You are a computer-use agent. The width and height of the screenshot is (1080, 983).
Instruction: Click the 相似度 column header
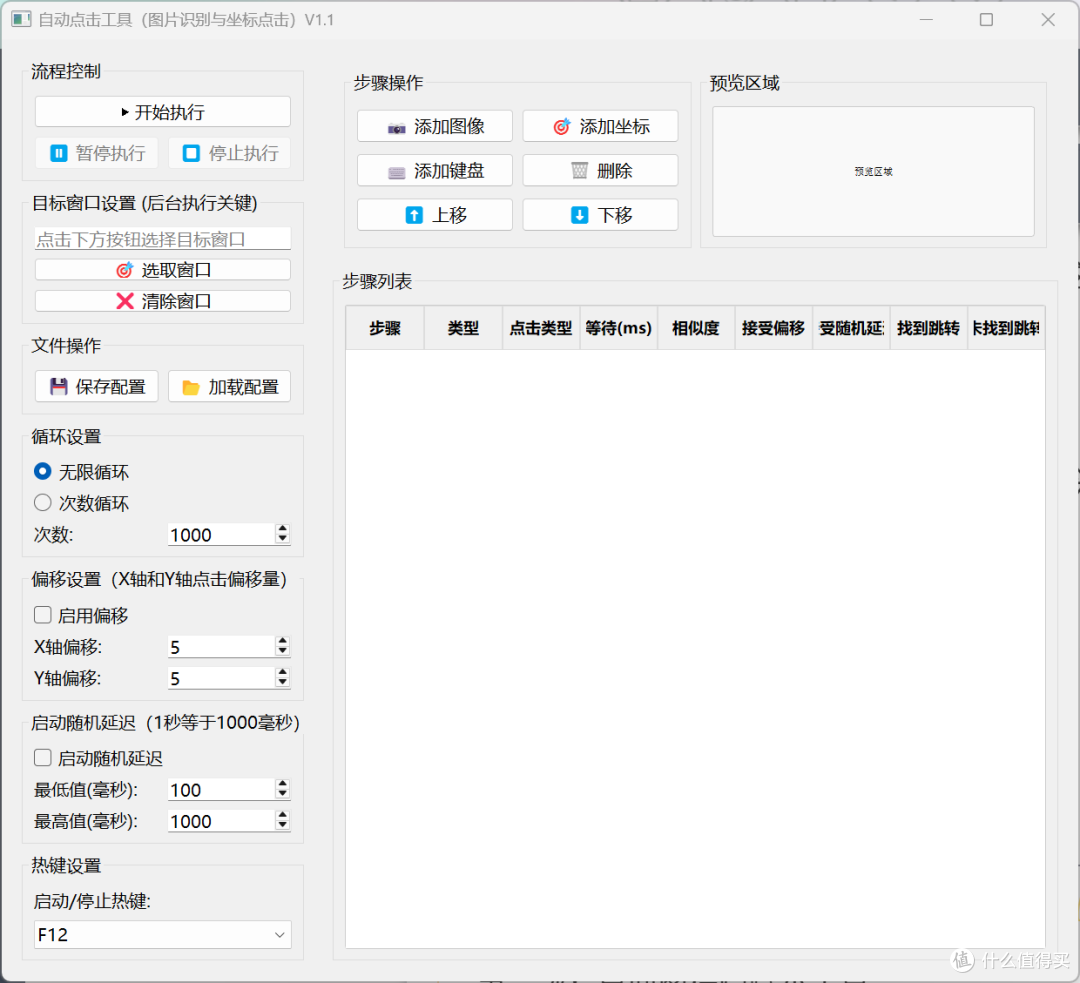[696, 328]
